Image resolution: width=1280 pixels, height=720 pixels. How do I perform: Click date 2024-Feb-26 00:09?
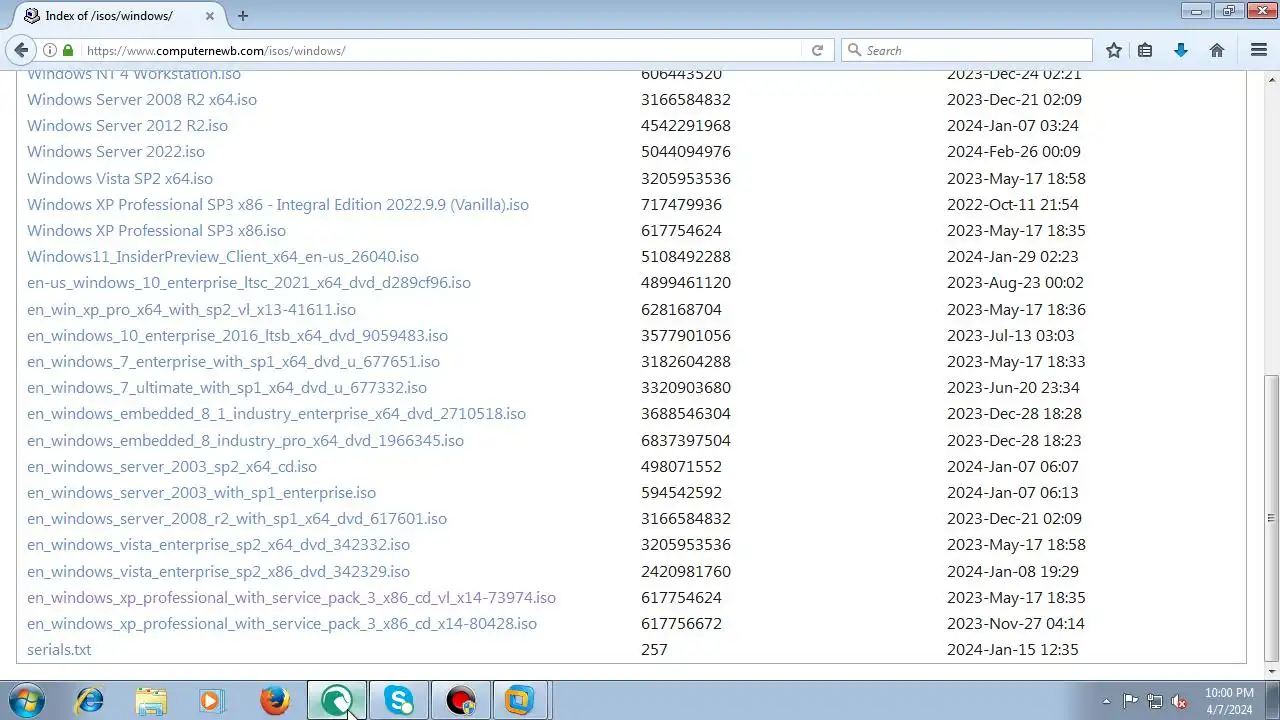click(x=1014, y=151)
